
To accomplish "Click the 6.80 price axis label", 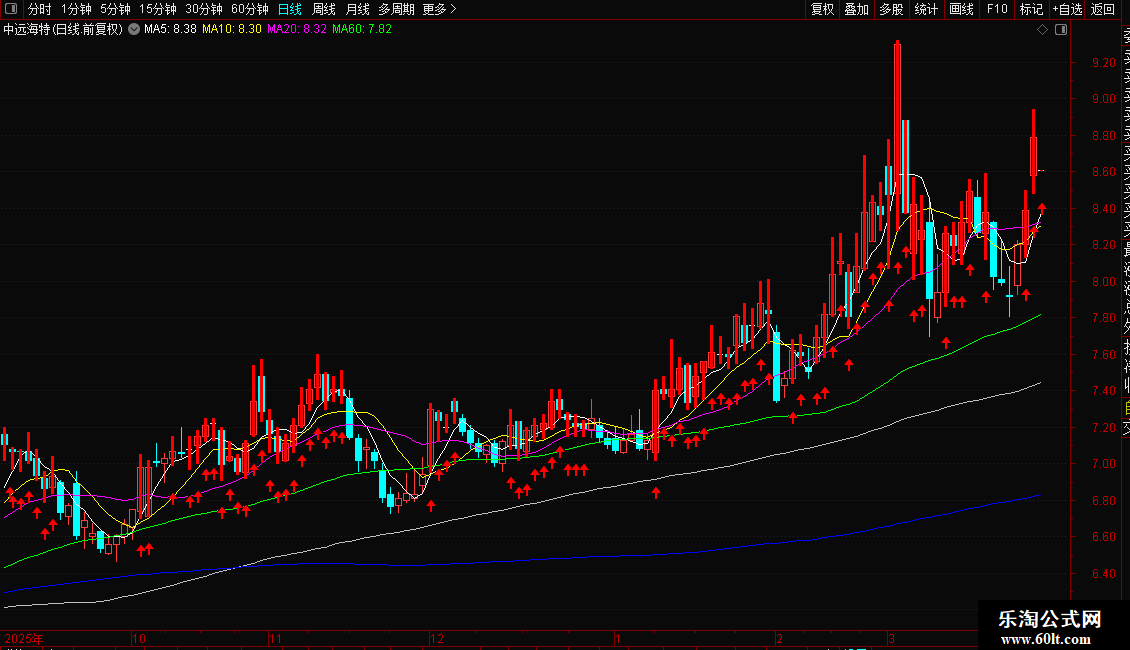I will pos(1103,501).
